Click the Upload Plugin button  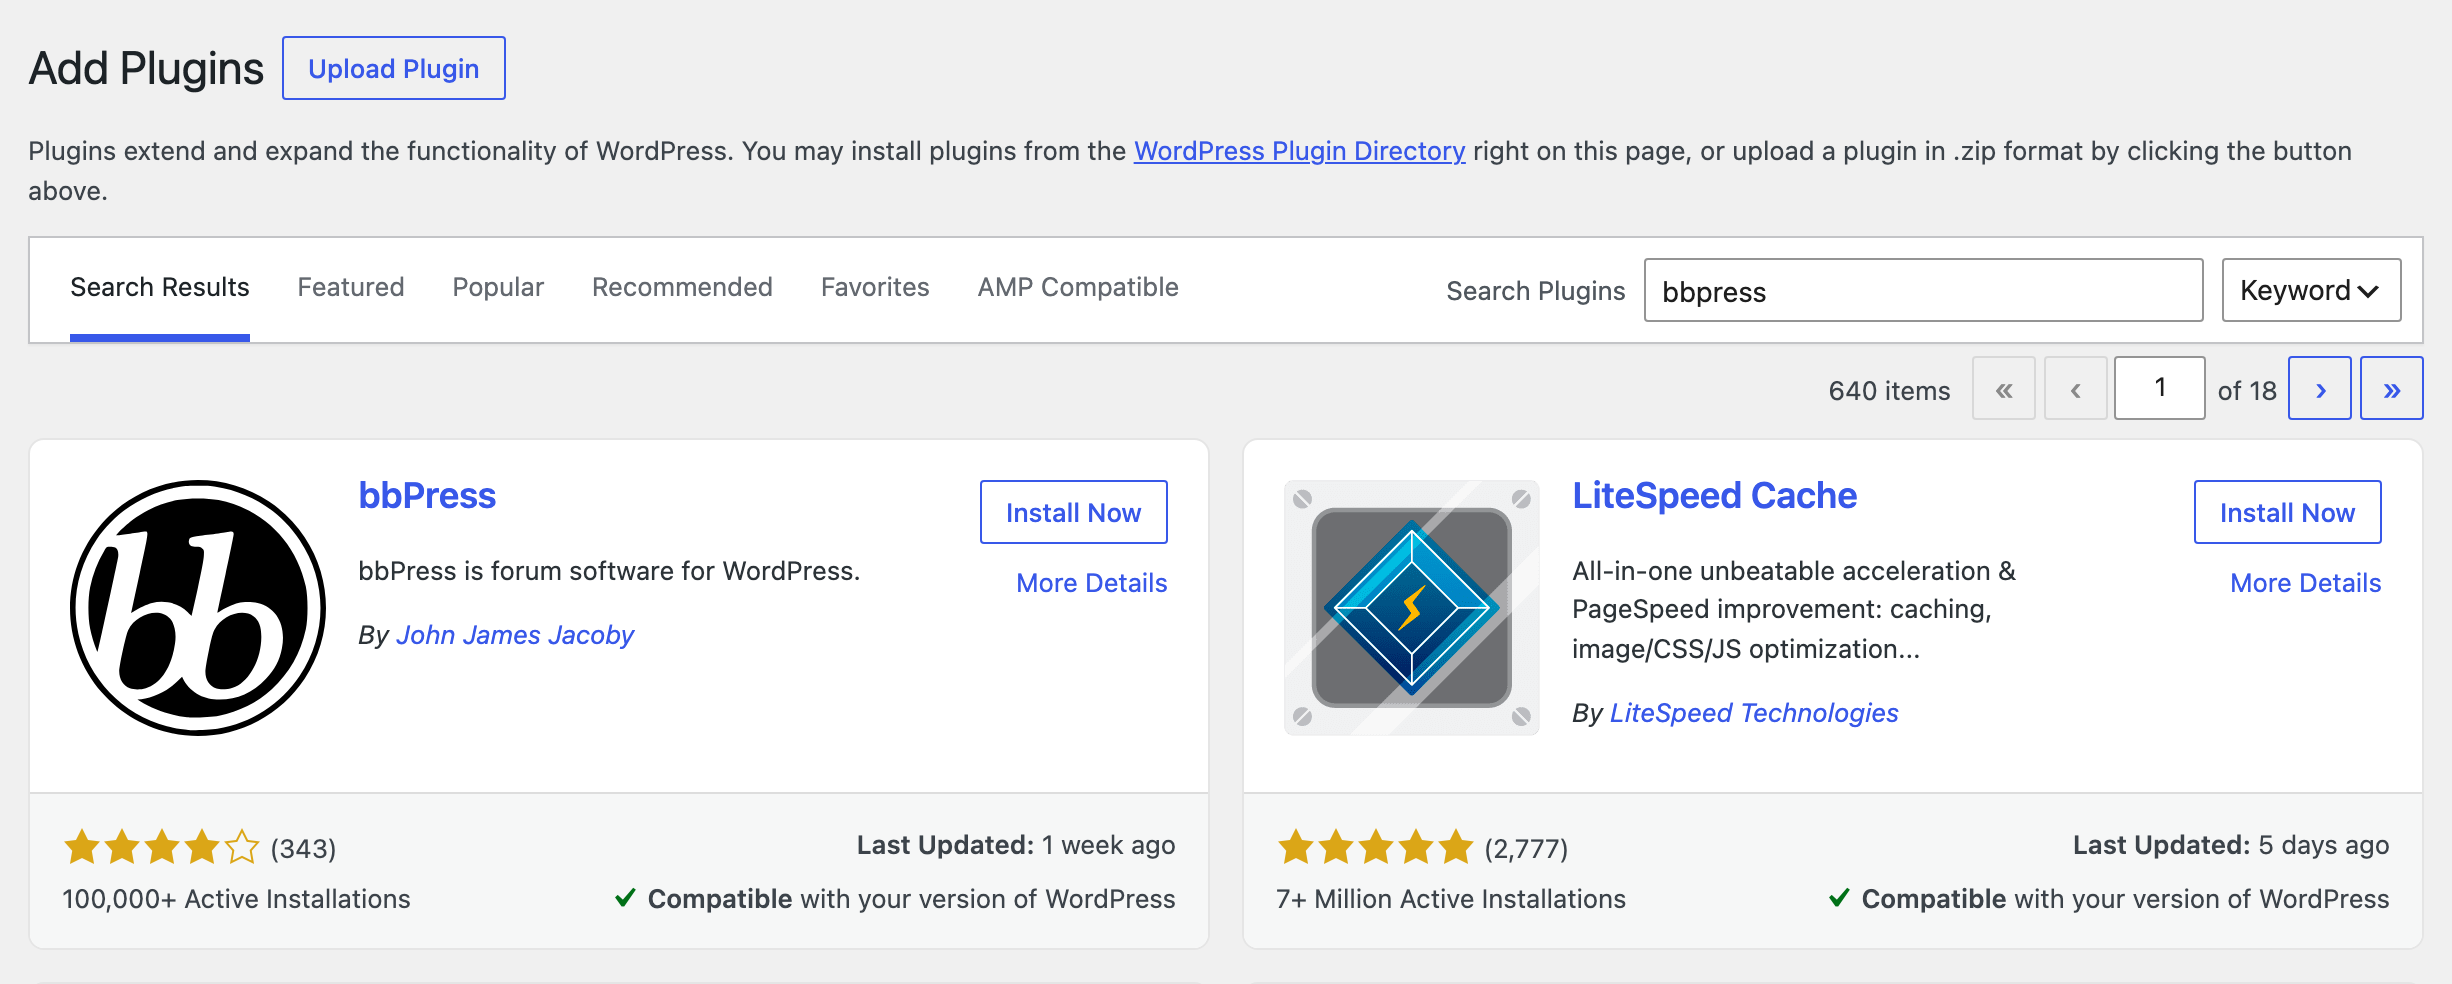point(394,68)
